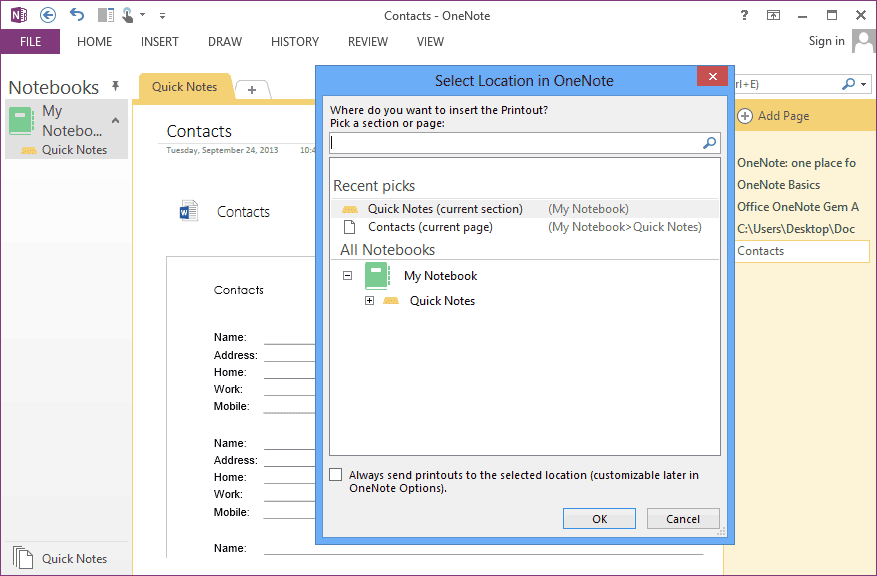
Task: Create a new section with plus tab
Action: [x=252, y=89]
